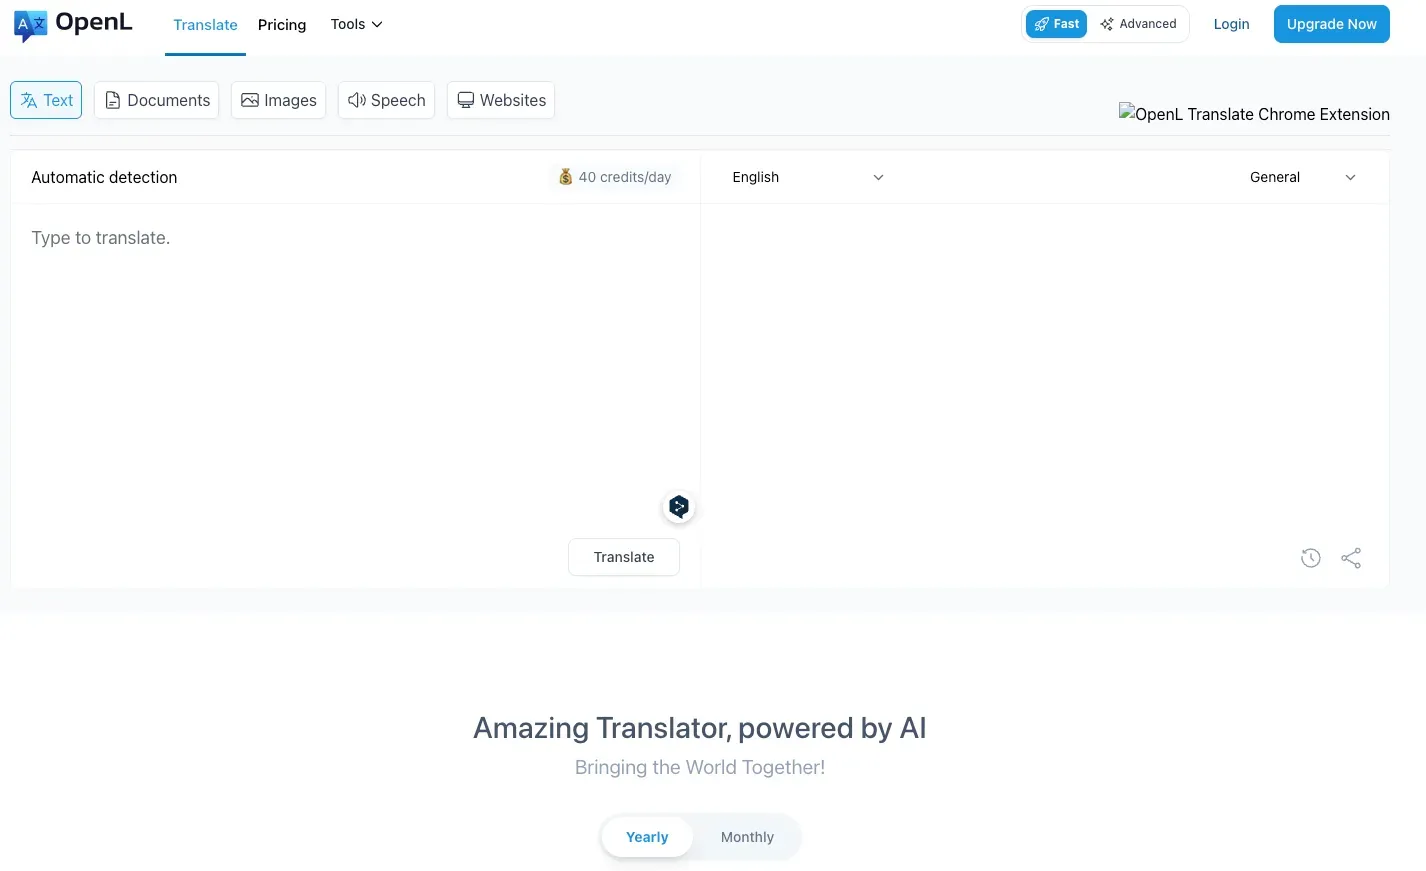The image size is (1426, 871).
Task: Open the Pricing page
Action: coord(282,25)
